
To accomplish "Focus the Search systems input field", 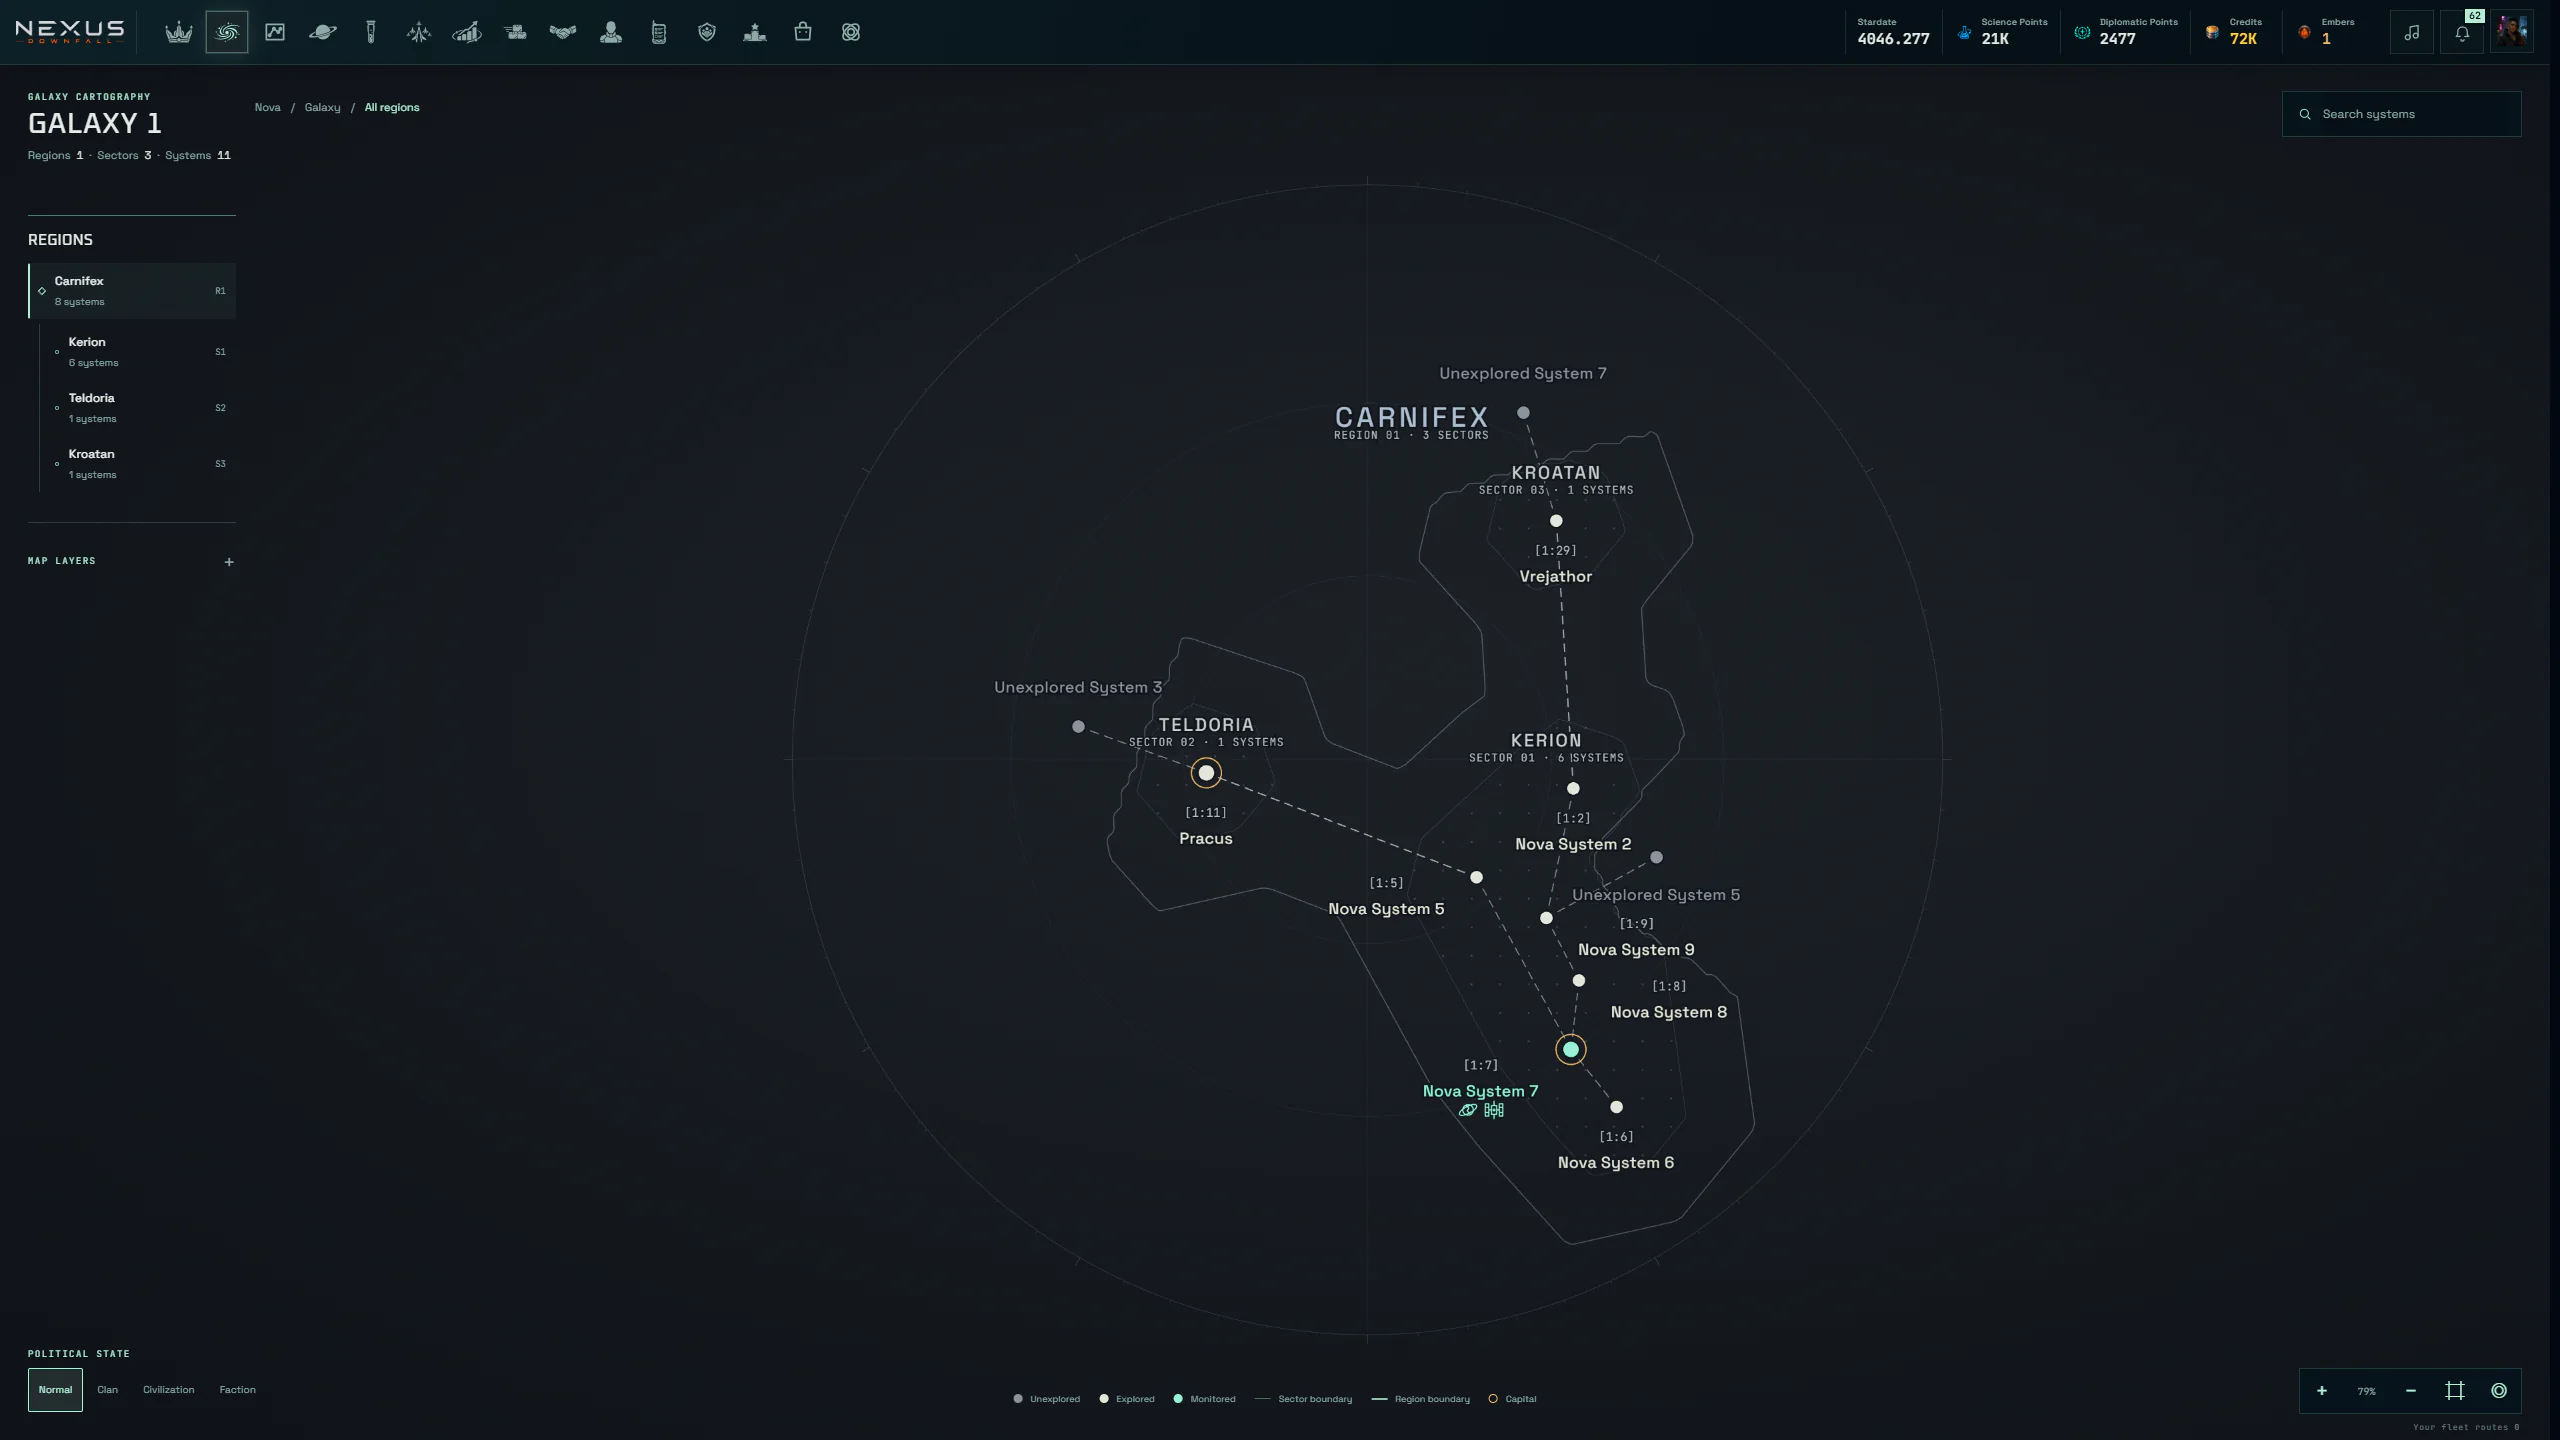I will coord(2401,114).
